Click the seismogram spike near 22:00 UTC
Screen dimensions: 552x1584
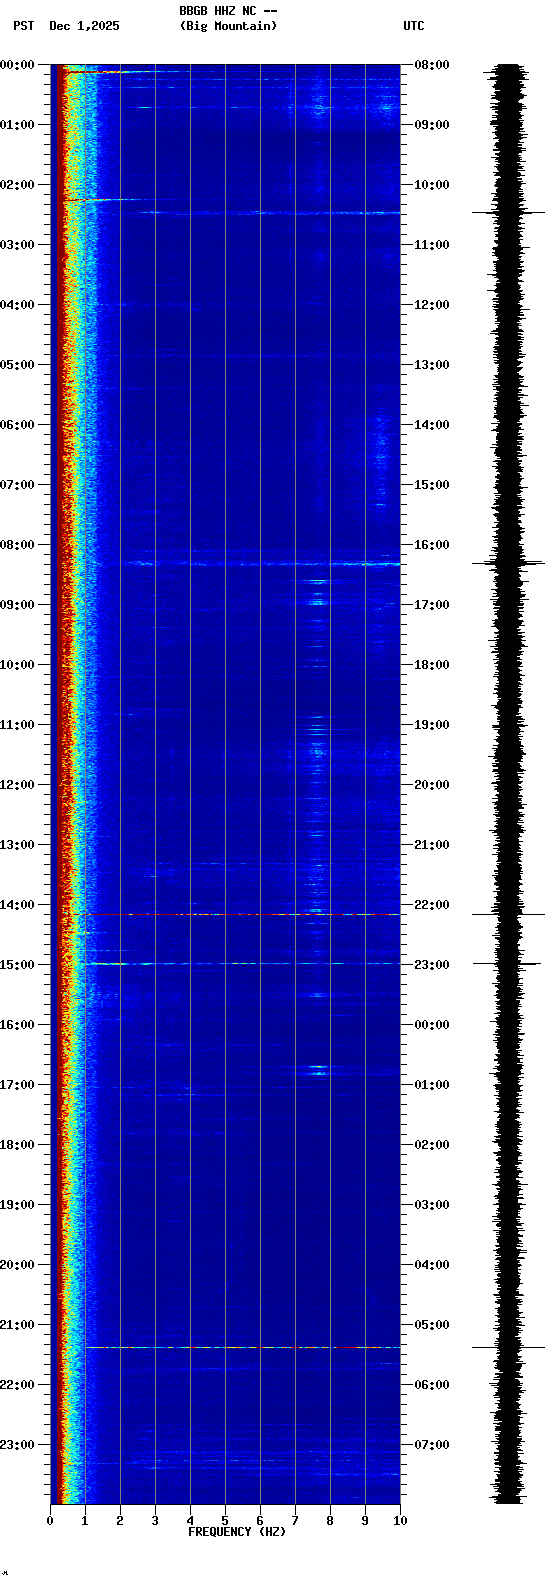pyautogui.click(x=509, y=914)
